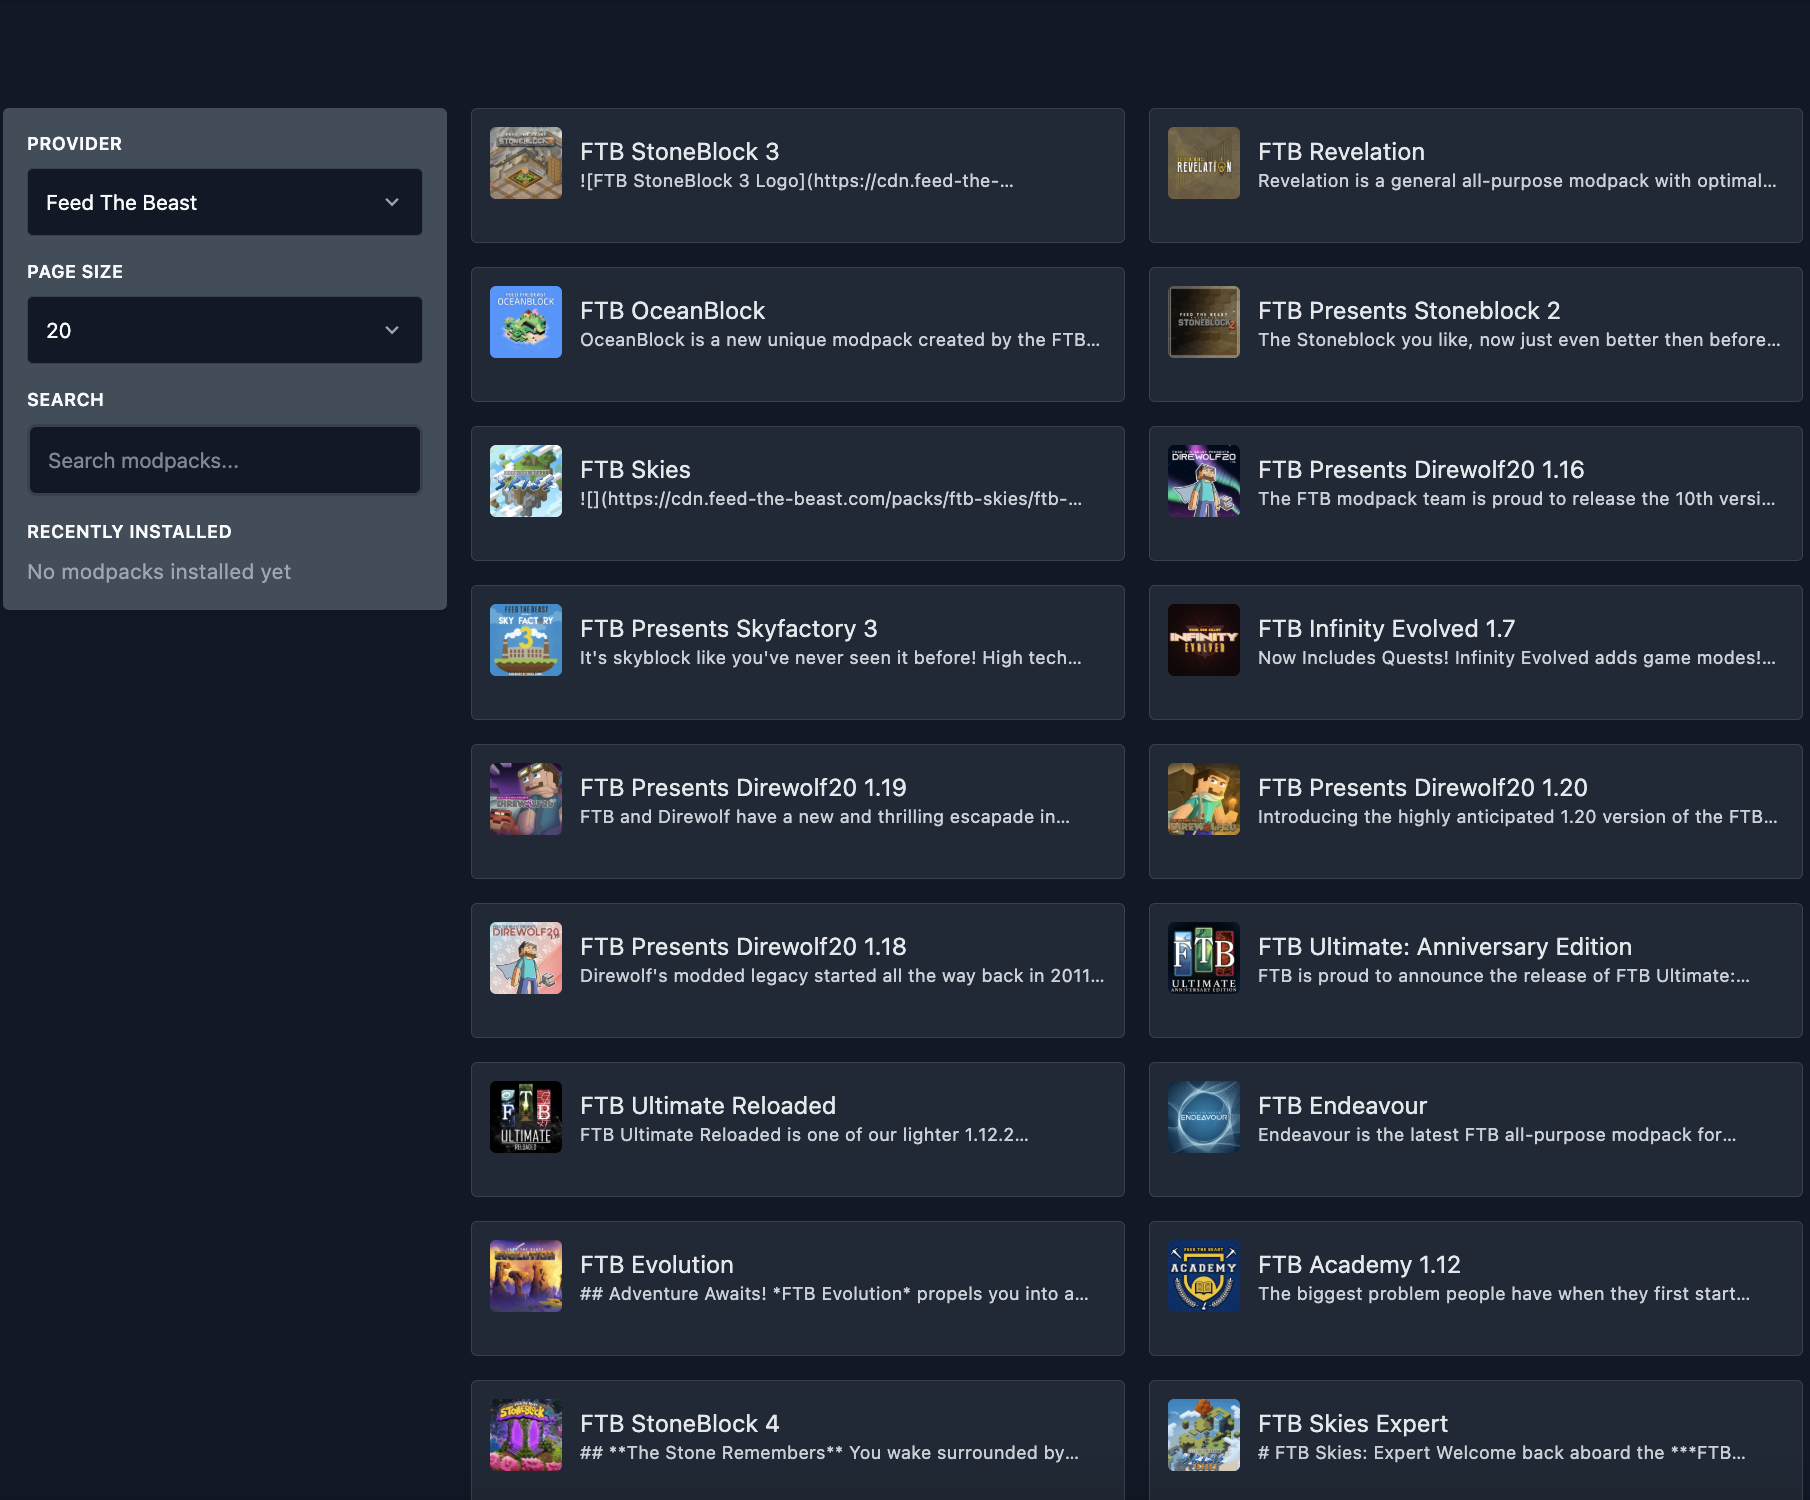
Task: Select the FTB Presents Stoneblock 2 card
Action: 1475,334
